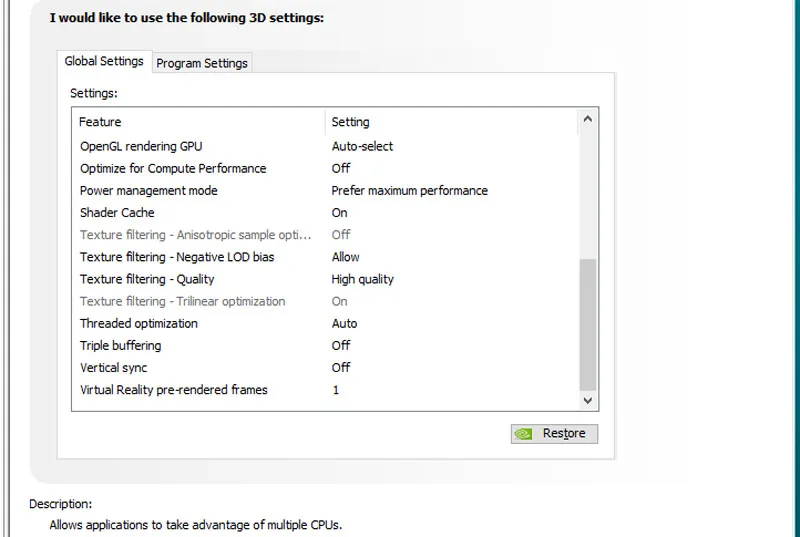Click the settings list scrollbar thumb
This screenshot has width=800, height=537.
click(587, 324)
